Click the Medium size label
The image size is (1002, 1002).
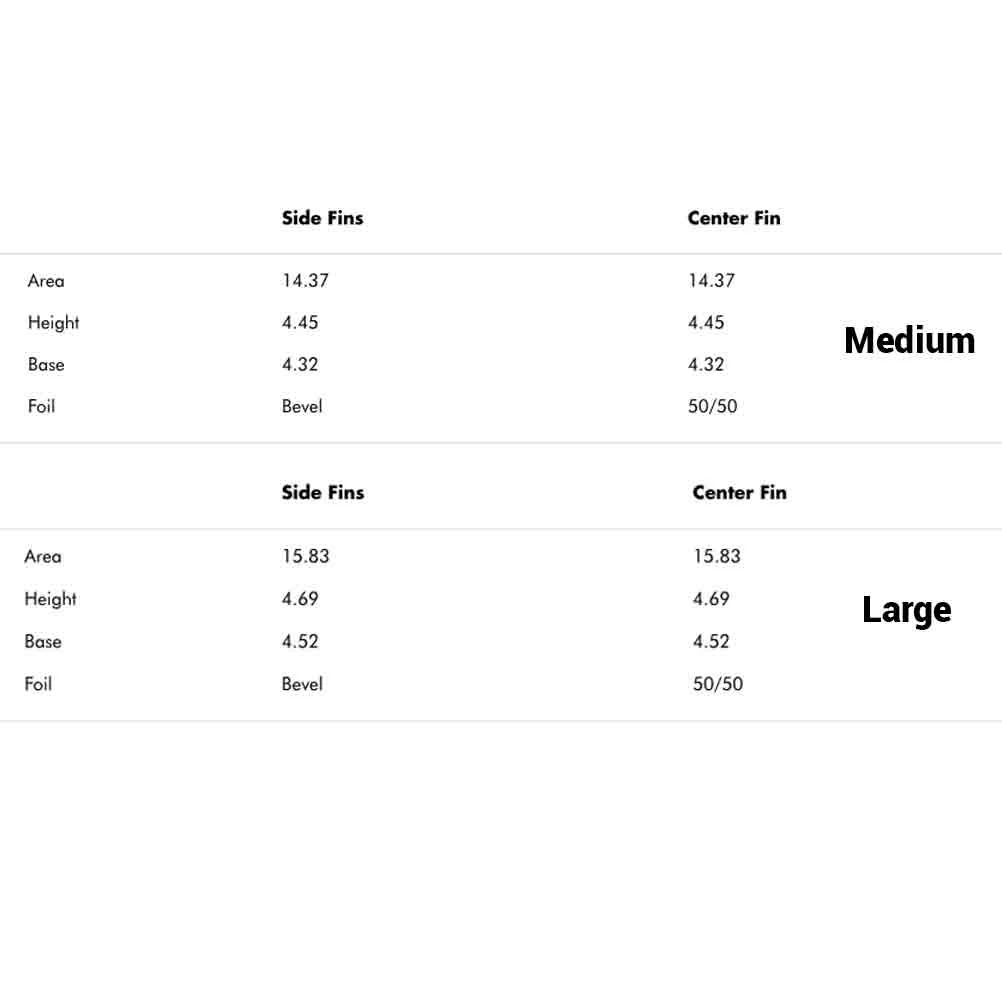(909, 341)
